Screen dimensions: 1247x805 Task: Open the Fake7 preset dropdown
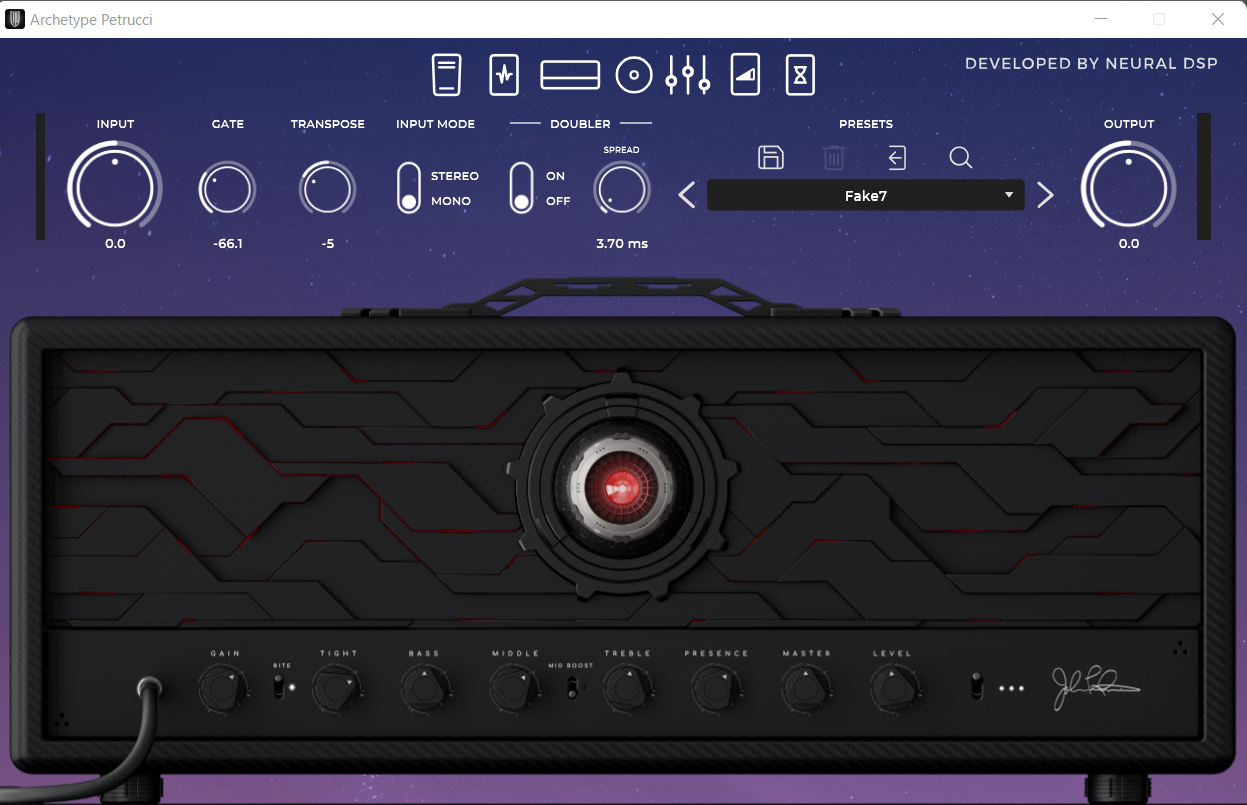(x=866, y=196)
